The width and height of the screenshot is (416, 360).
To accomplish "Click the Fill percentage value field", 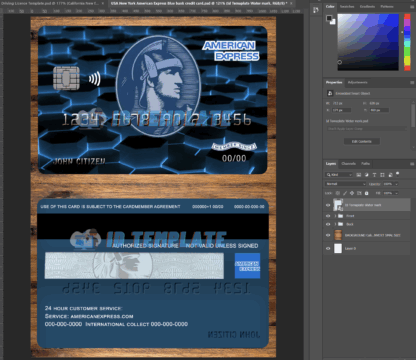I will tap(387, 193).
